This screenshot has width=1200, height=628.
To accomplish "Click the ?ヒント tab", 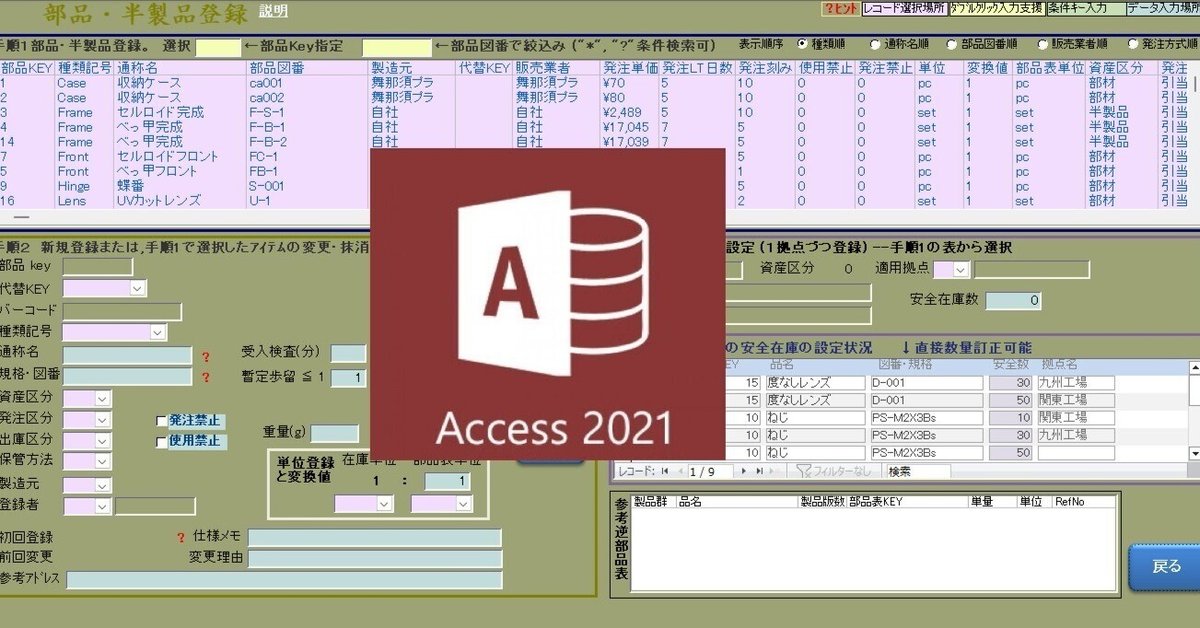I will 840,8.
